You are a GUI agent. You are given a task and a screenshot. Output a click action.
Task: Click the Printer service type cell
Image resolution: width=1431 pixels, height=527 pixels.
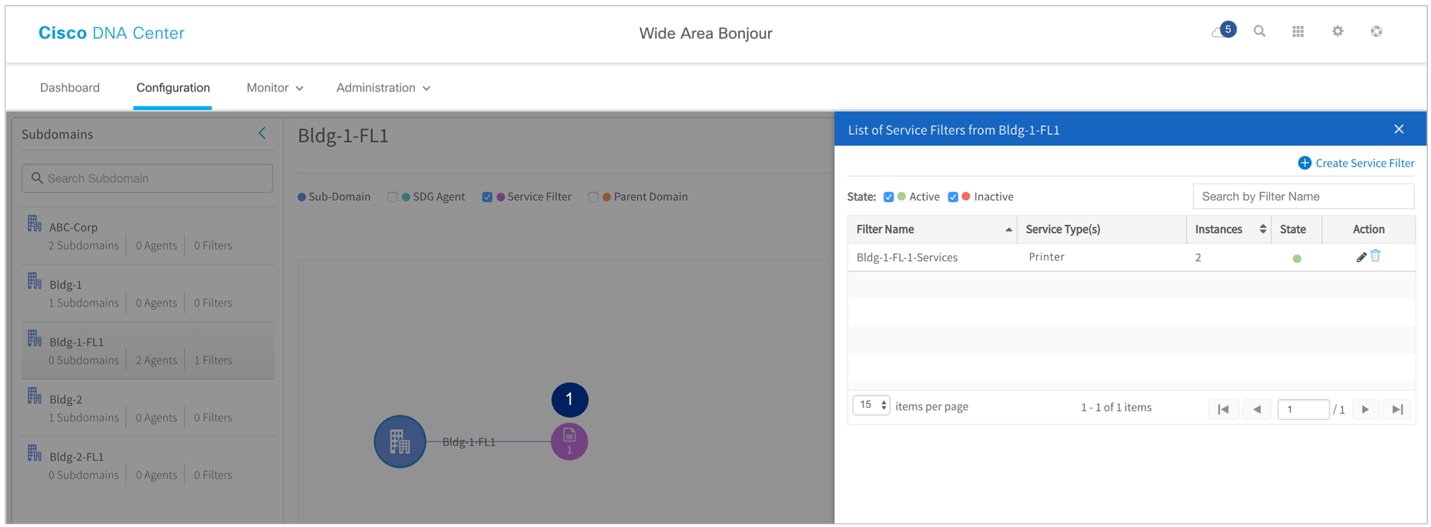1046,257
